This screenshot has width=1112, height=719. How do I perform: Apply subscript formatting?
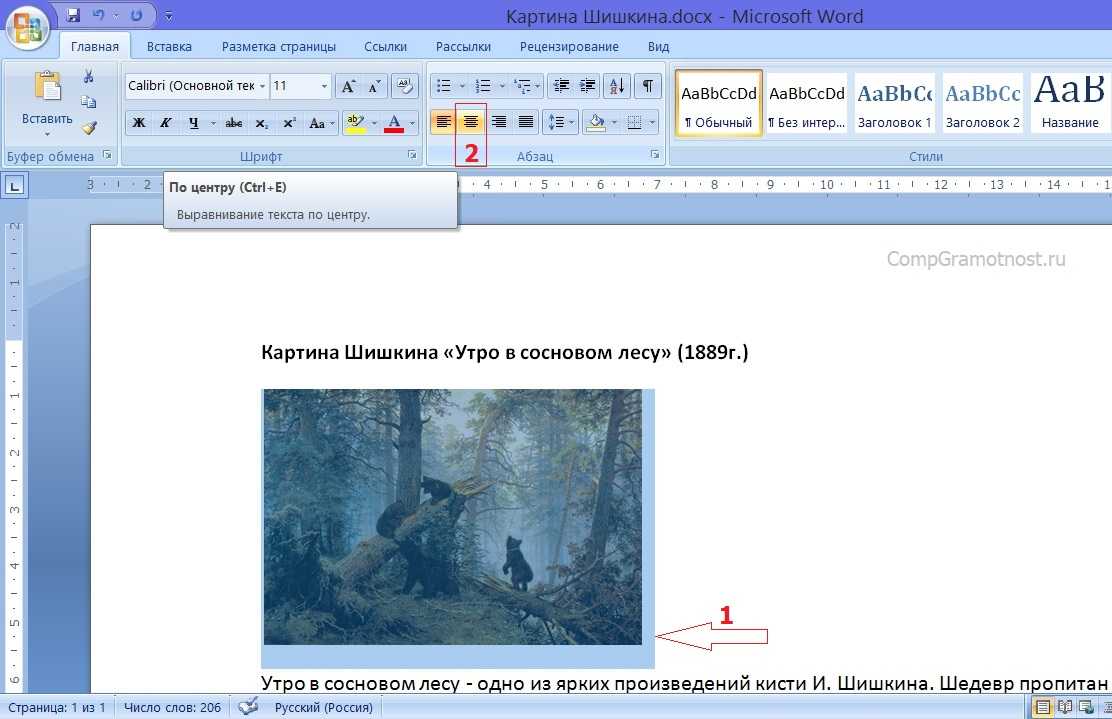(x=261, y=123)
